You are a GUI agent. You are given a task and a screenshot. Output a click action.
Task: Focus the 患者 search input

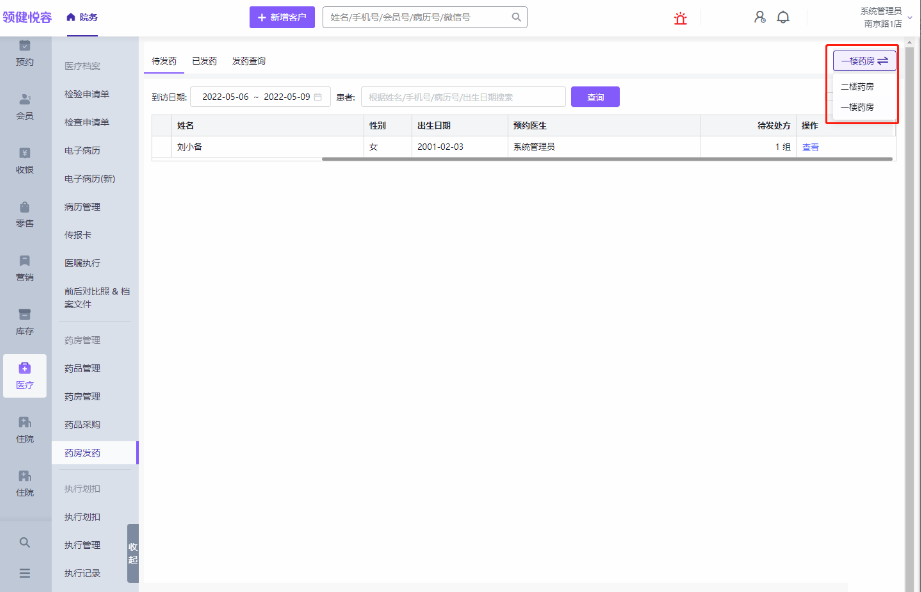[463, 97]
